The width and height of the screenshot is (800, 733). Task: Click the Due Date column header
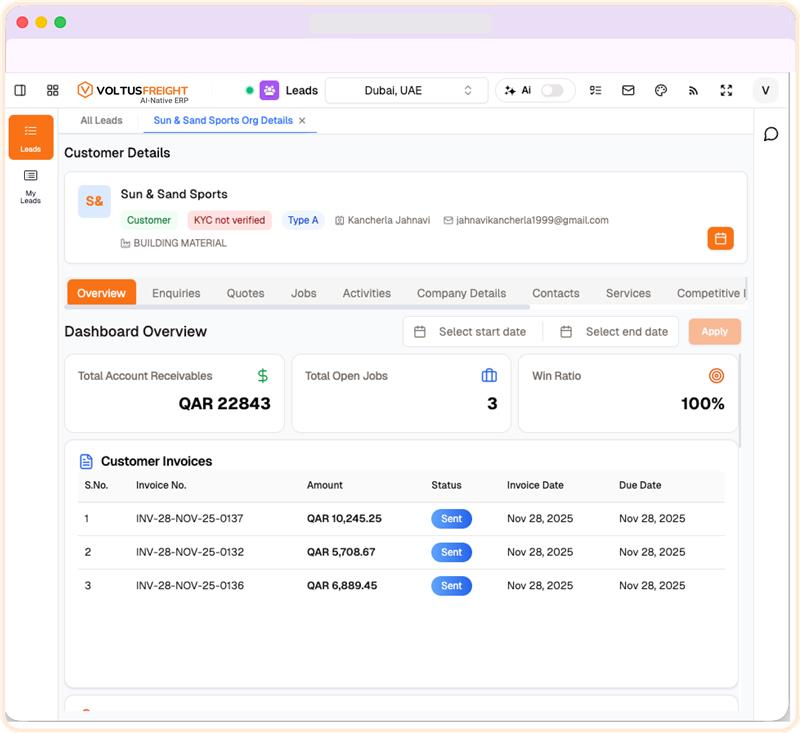640,485
